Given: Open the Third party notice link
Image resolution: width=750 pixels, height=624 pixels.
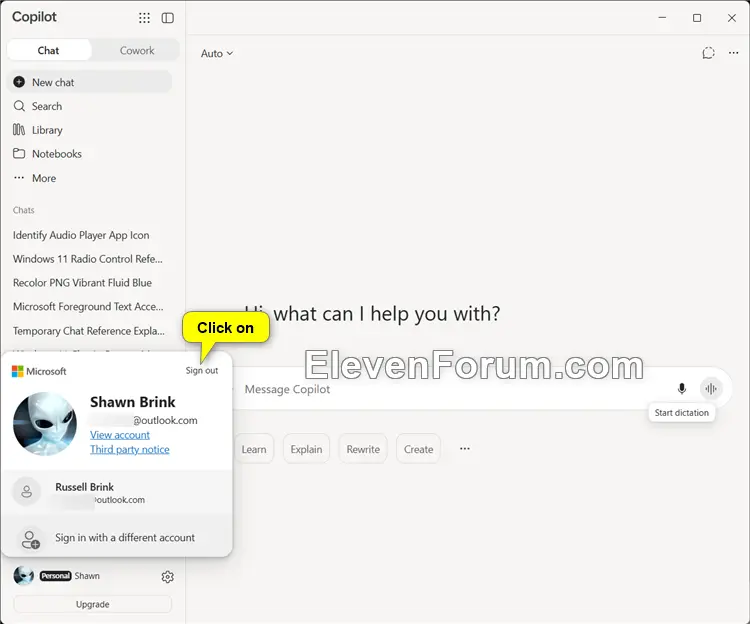Looking at the screenshot, I should 130,449.
